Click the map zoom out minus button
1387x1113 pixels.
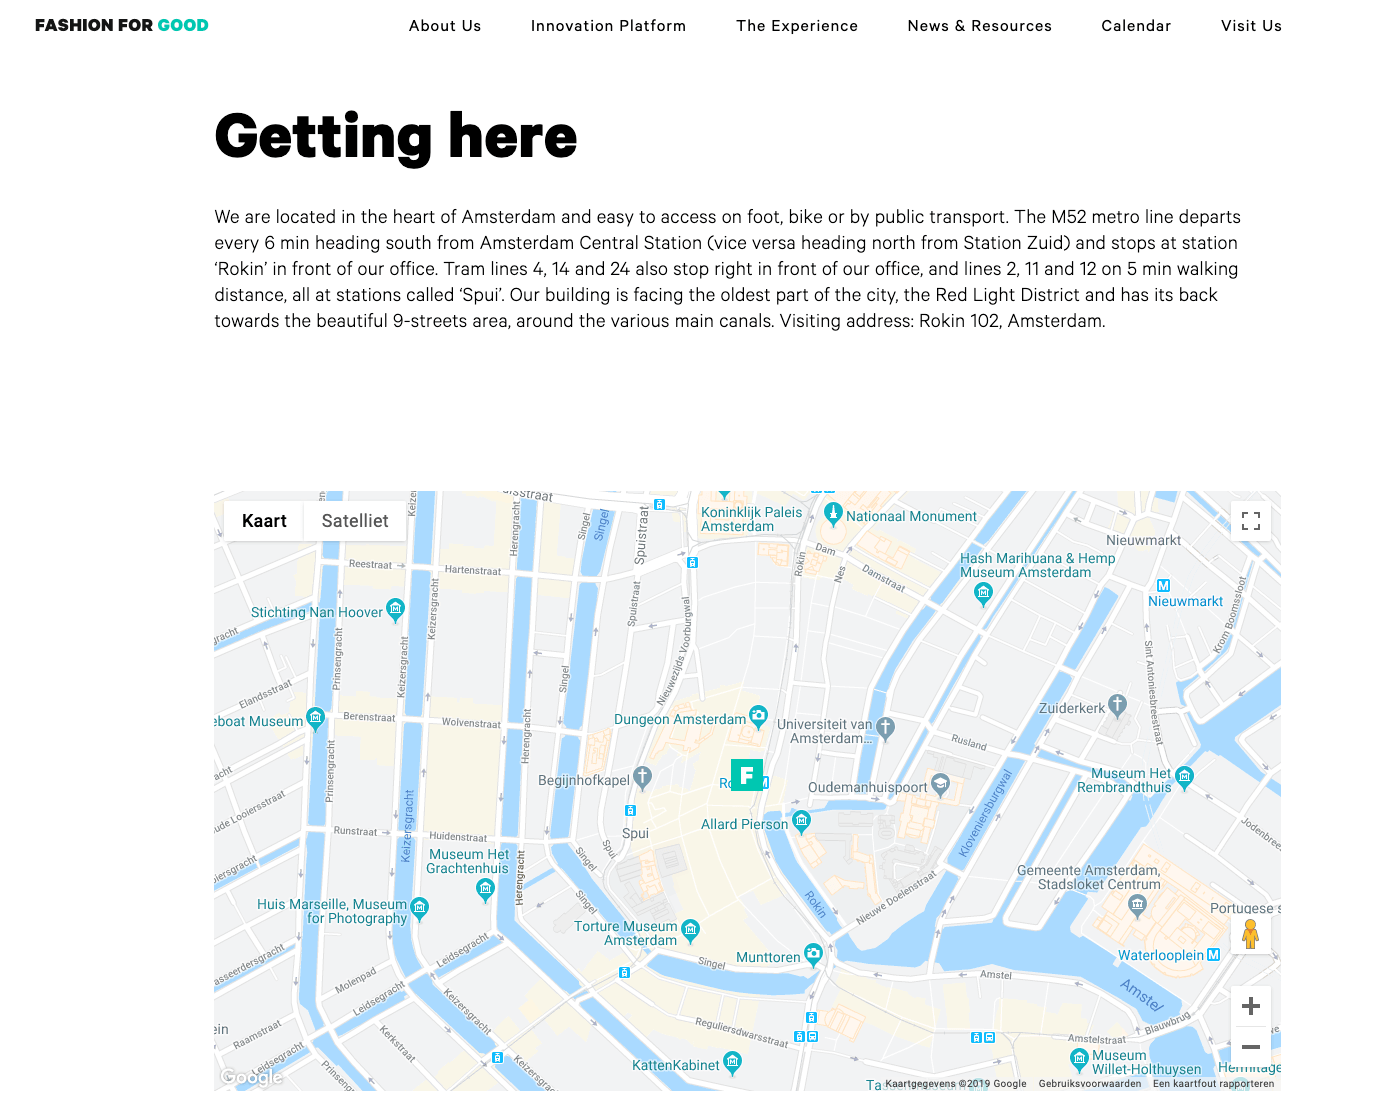(x=1251, y=1046)
